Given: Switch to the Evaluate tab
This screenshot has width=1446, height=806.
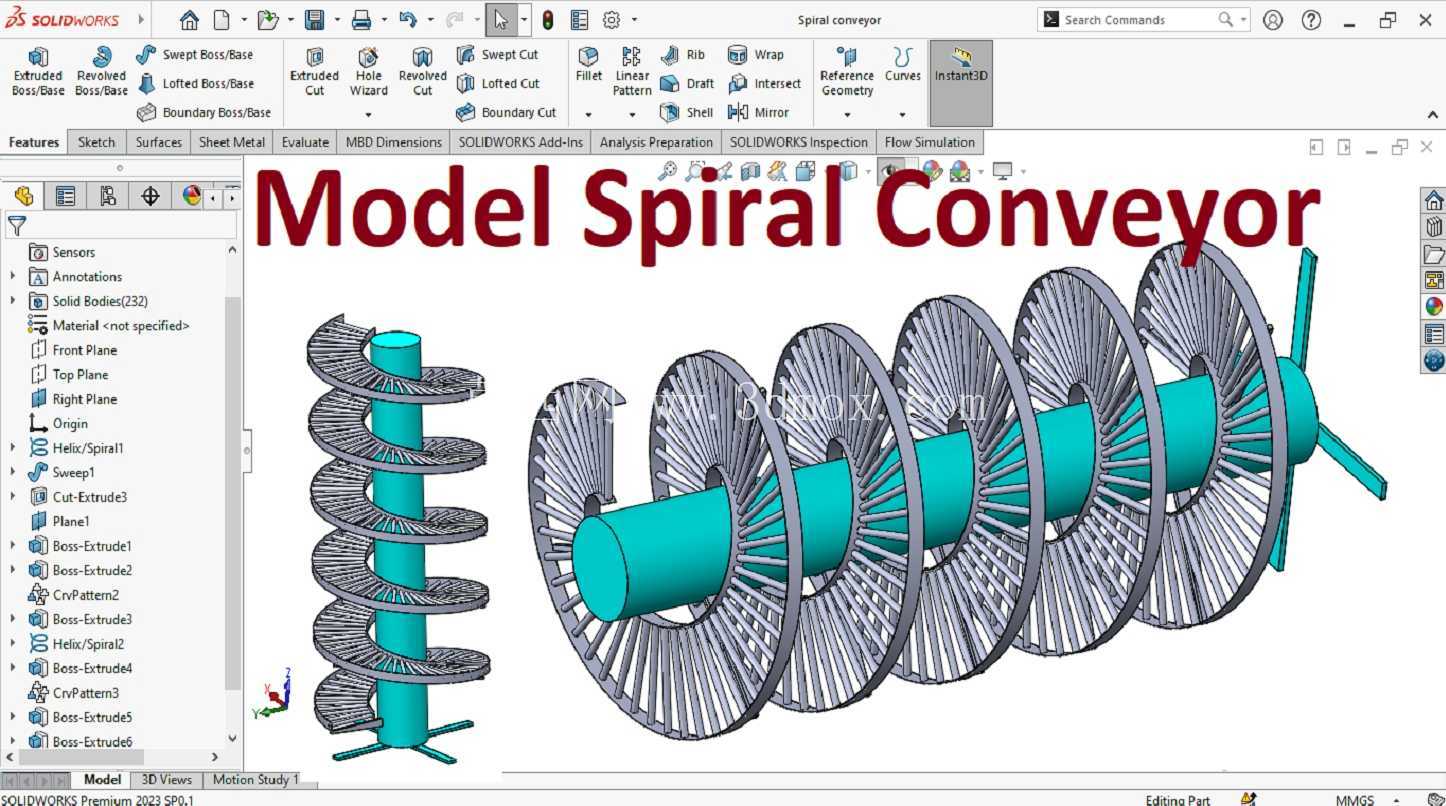Looking at the screenshot, I should (305, 142).
